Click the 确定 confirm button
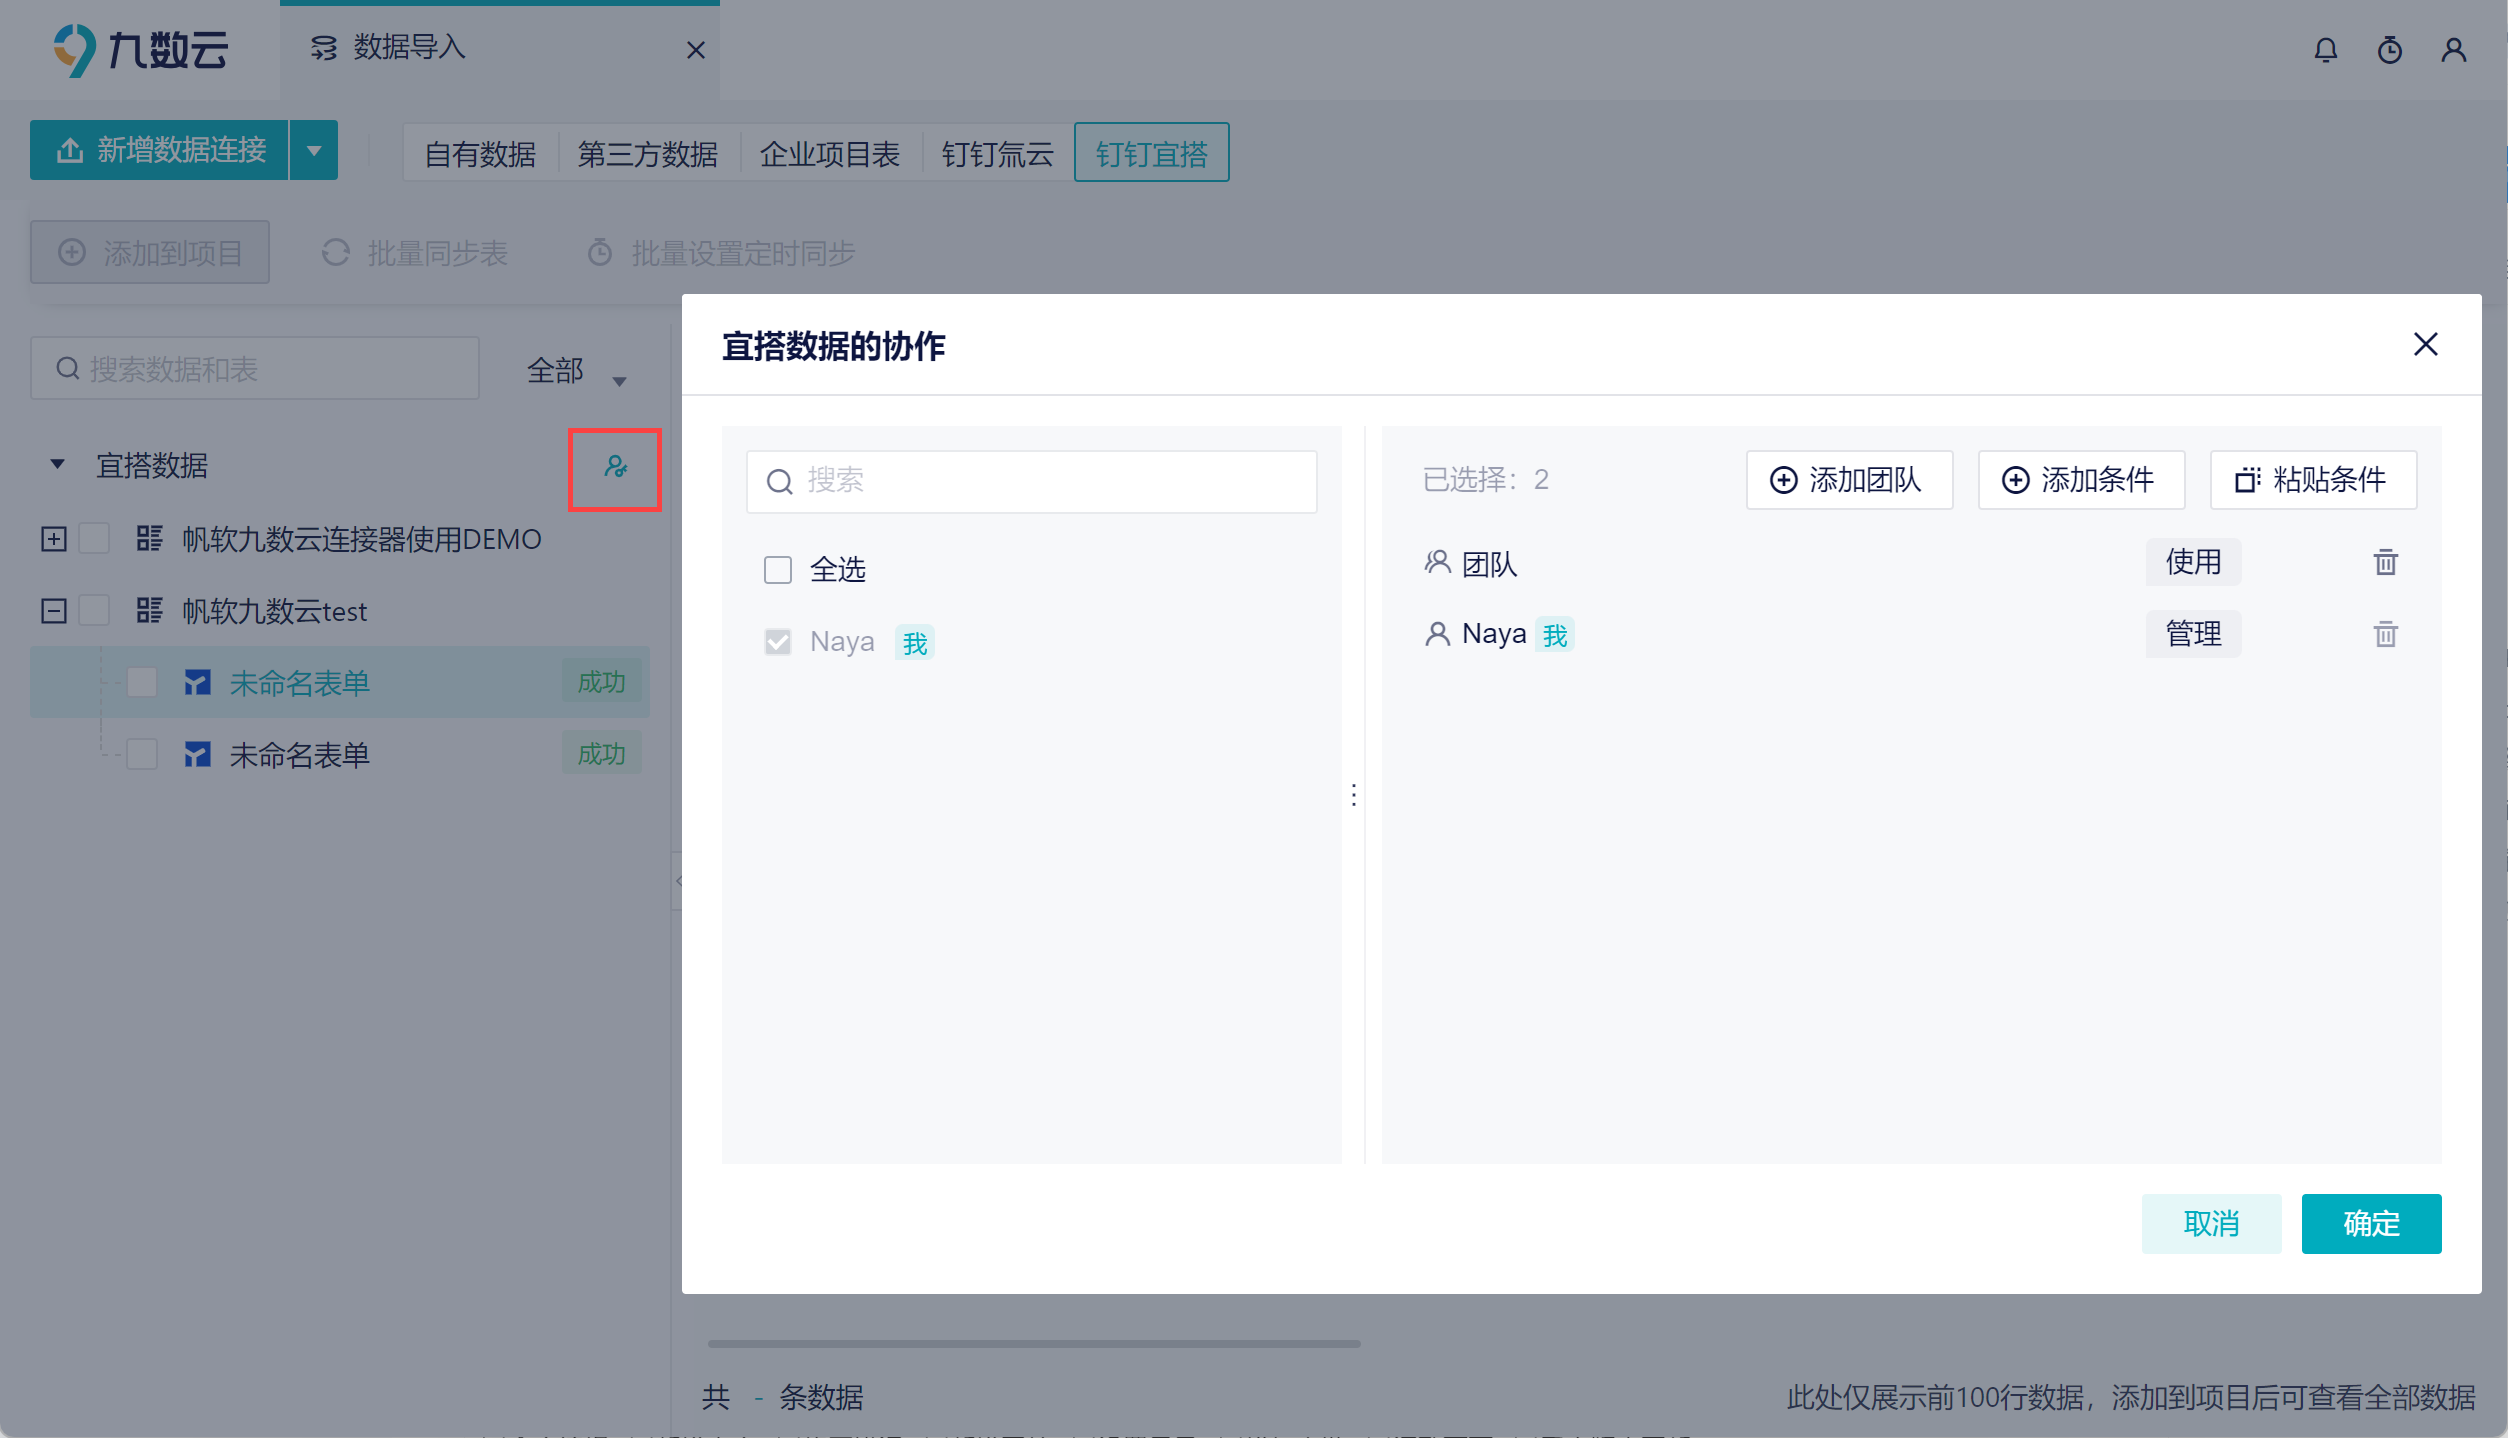This screenshot has height=1438, width=2508. point(2370,1223)
